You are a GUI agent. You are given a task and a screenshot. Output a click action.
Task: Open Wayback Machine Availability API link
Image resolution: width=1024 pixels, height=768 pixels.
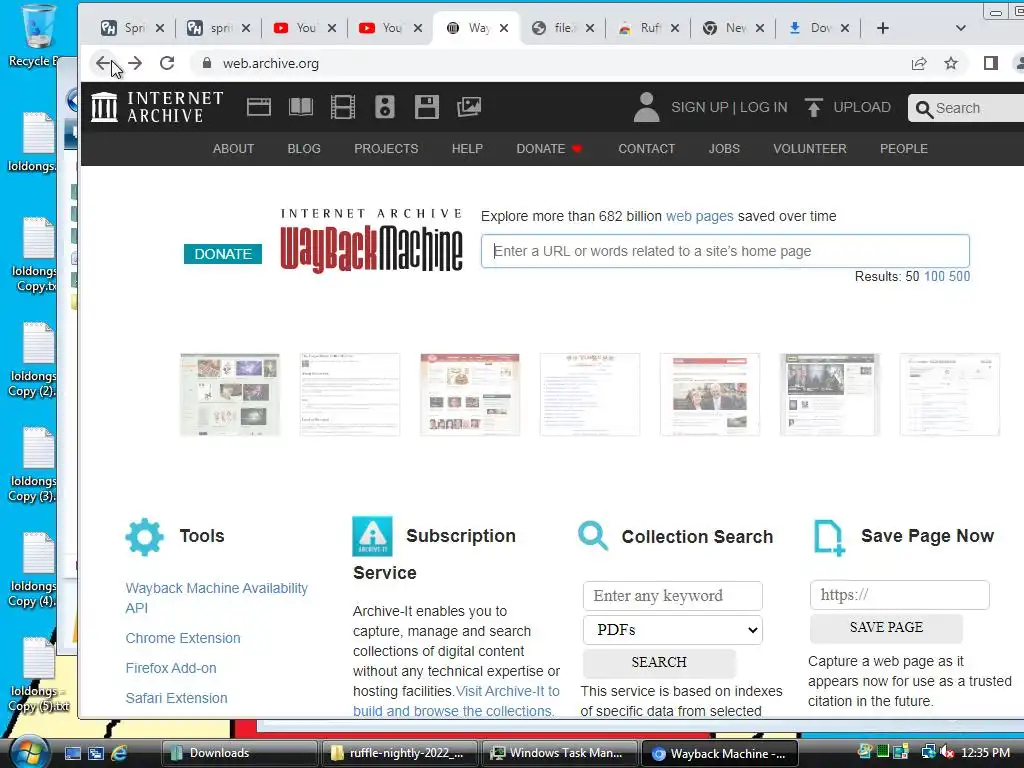[216, 598]
